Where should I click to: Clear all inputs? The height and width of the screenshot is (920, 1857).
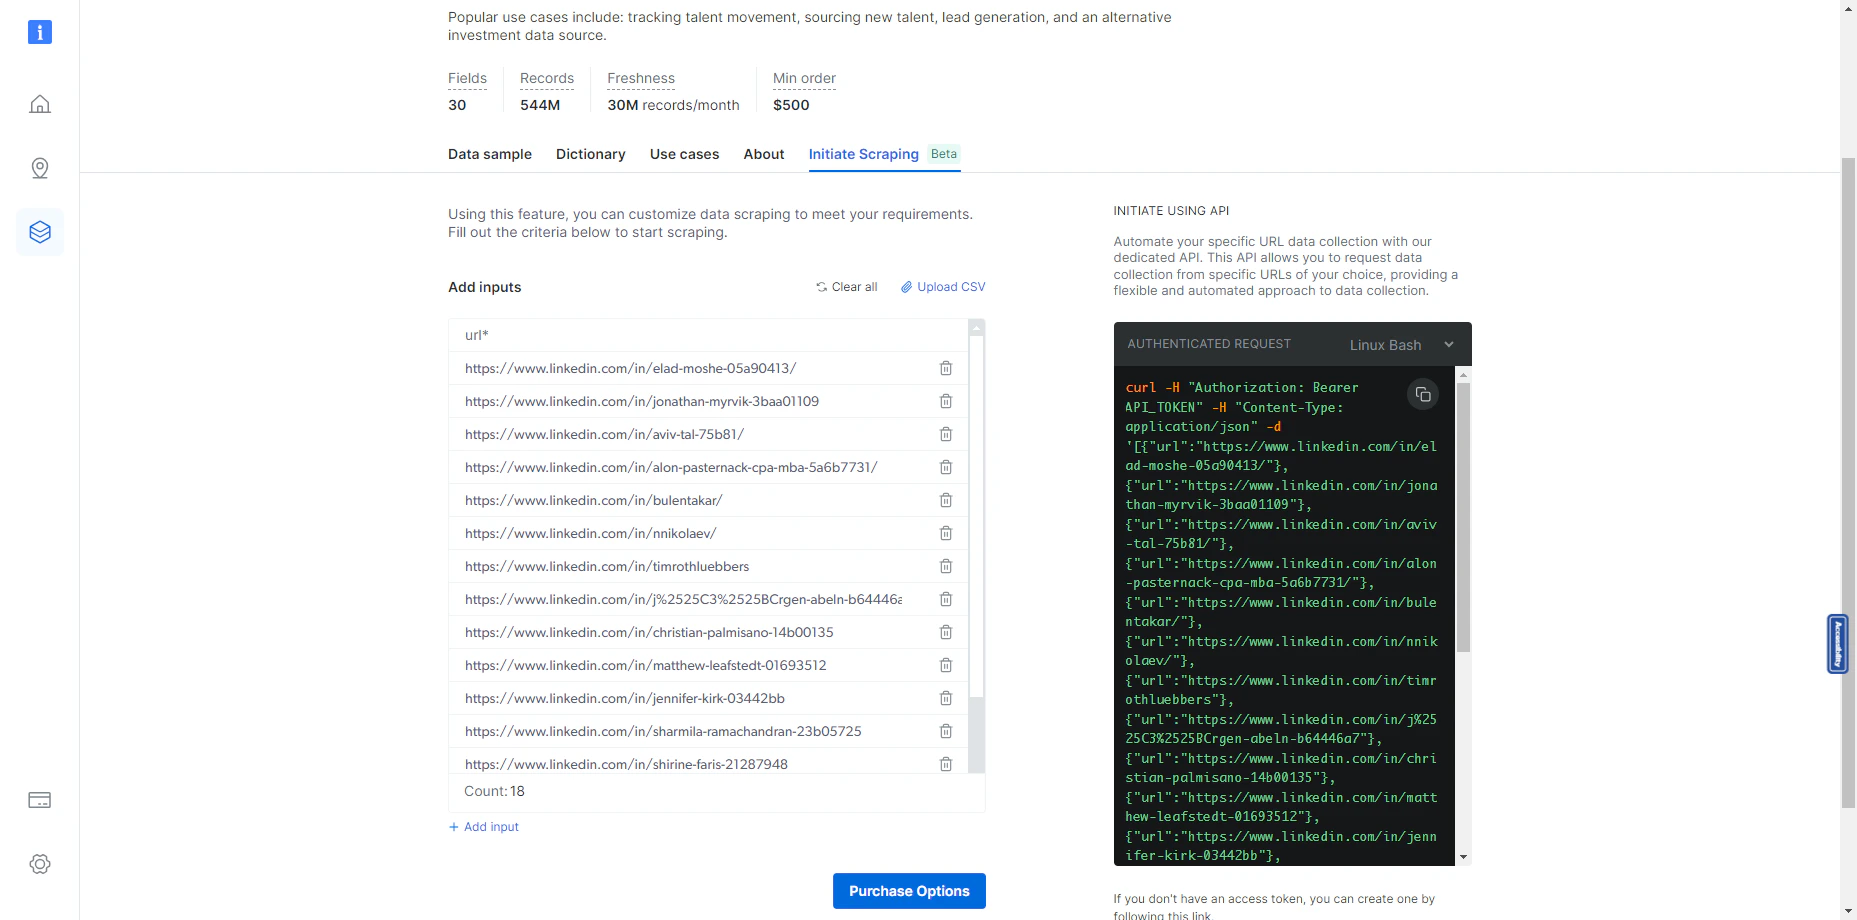click(846, 287)
